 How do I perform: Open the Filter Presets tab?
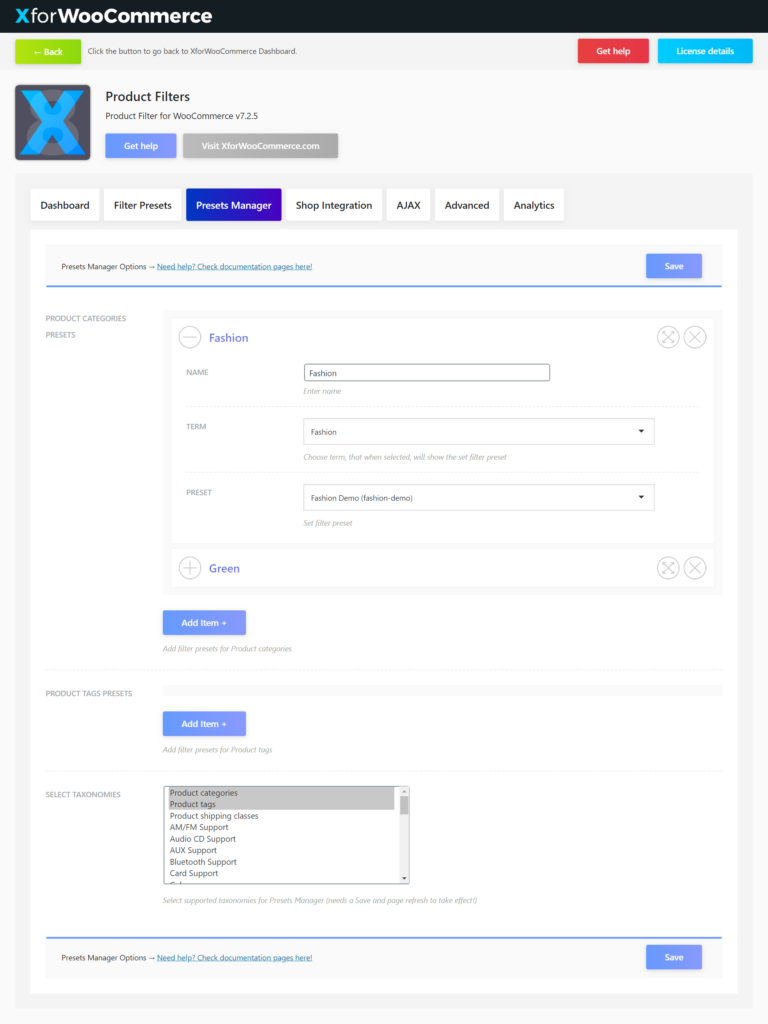[x=142, y=205]
